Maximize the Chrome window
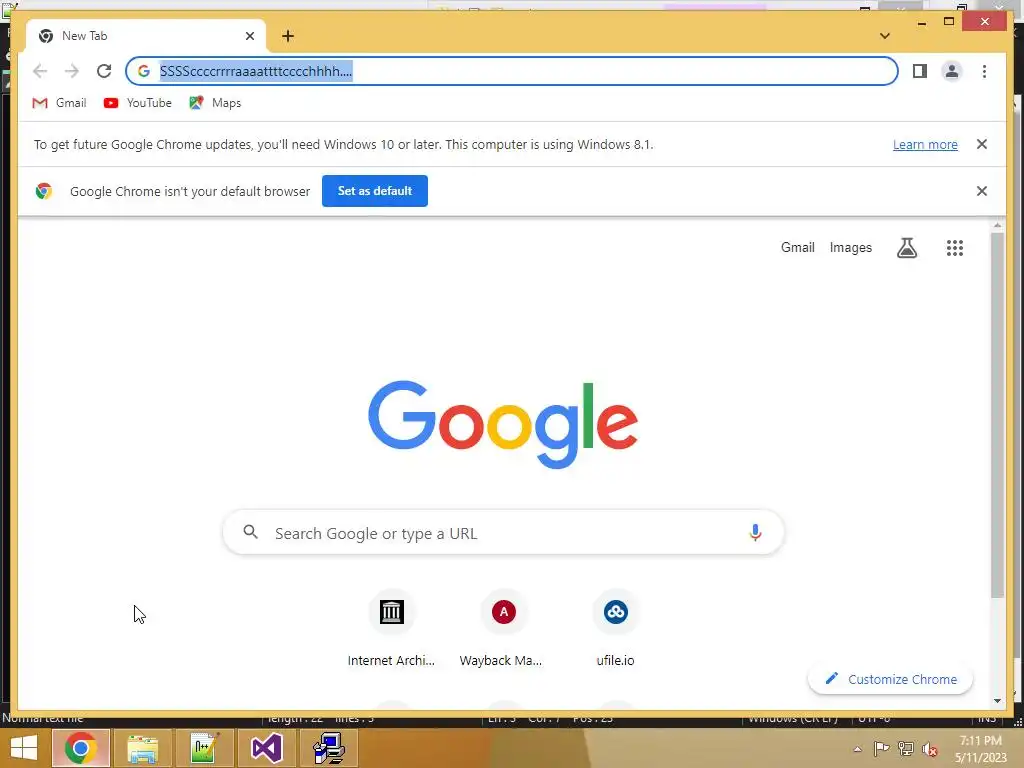1024x768 pixels. pyautogui.click(x=949, y=22)
